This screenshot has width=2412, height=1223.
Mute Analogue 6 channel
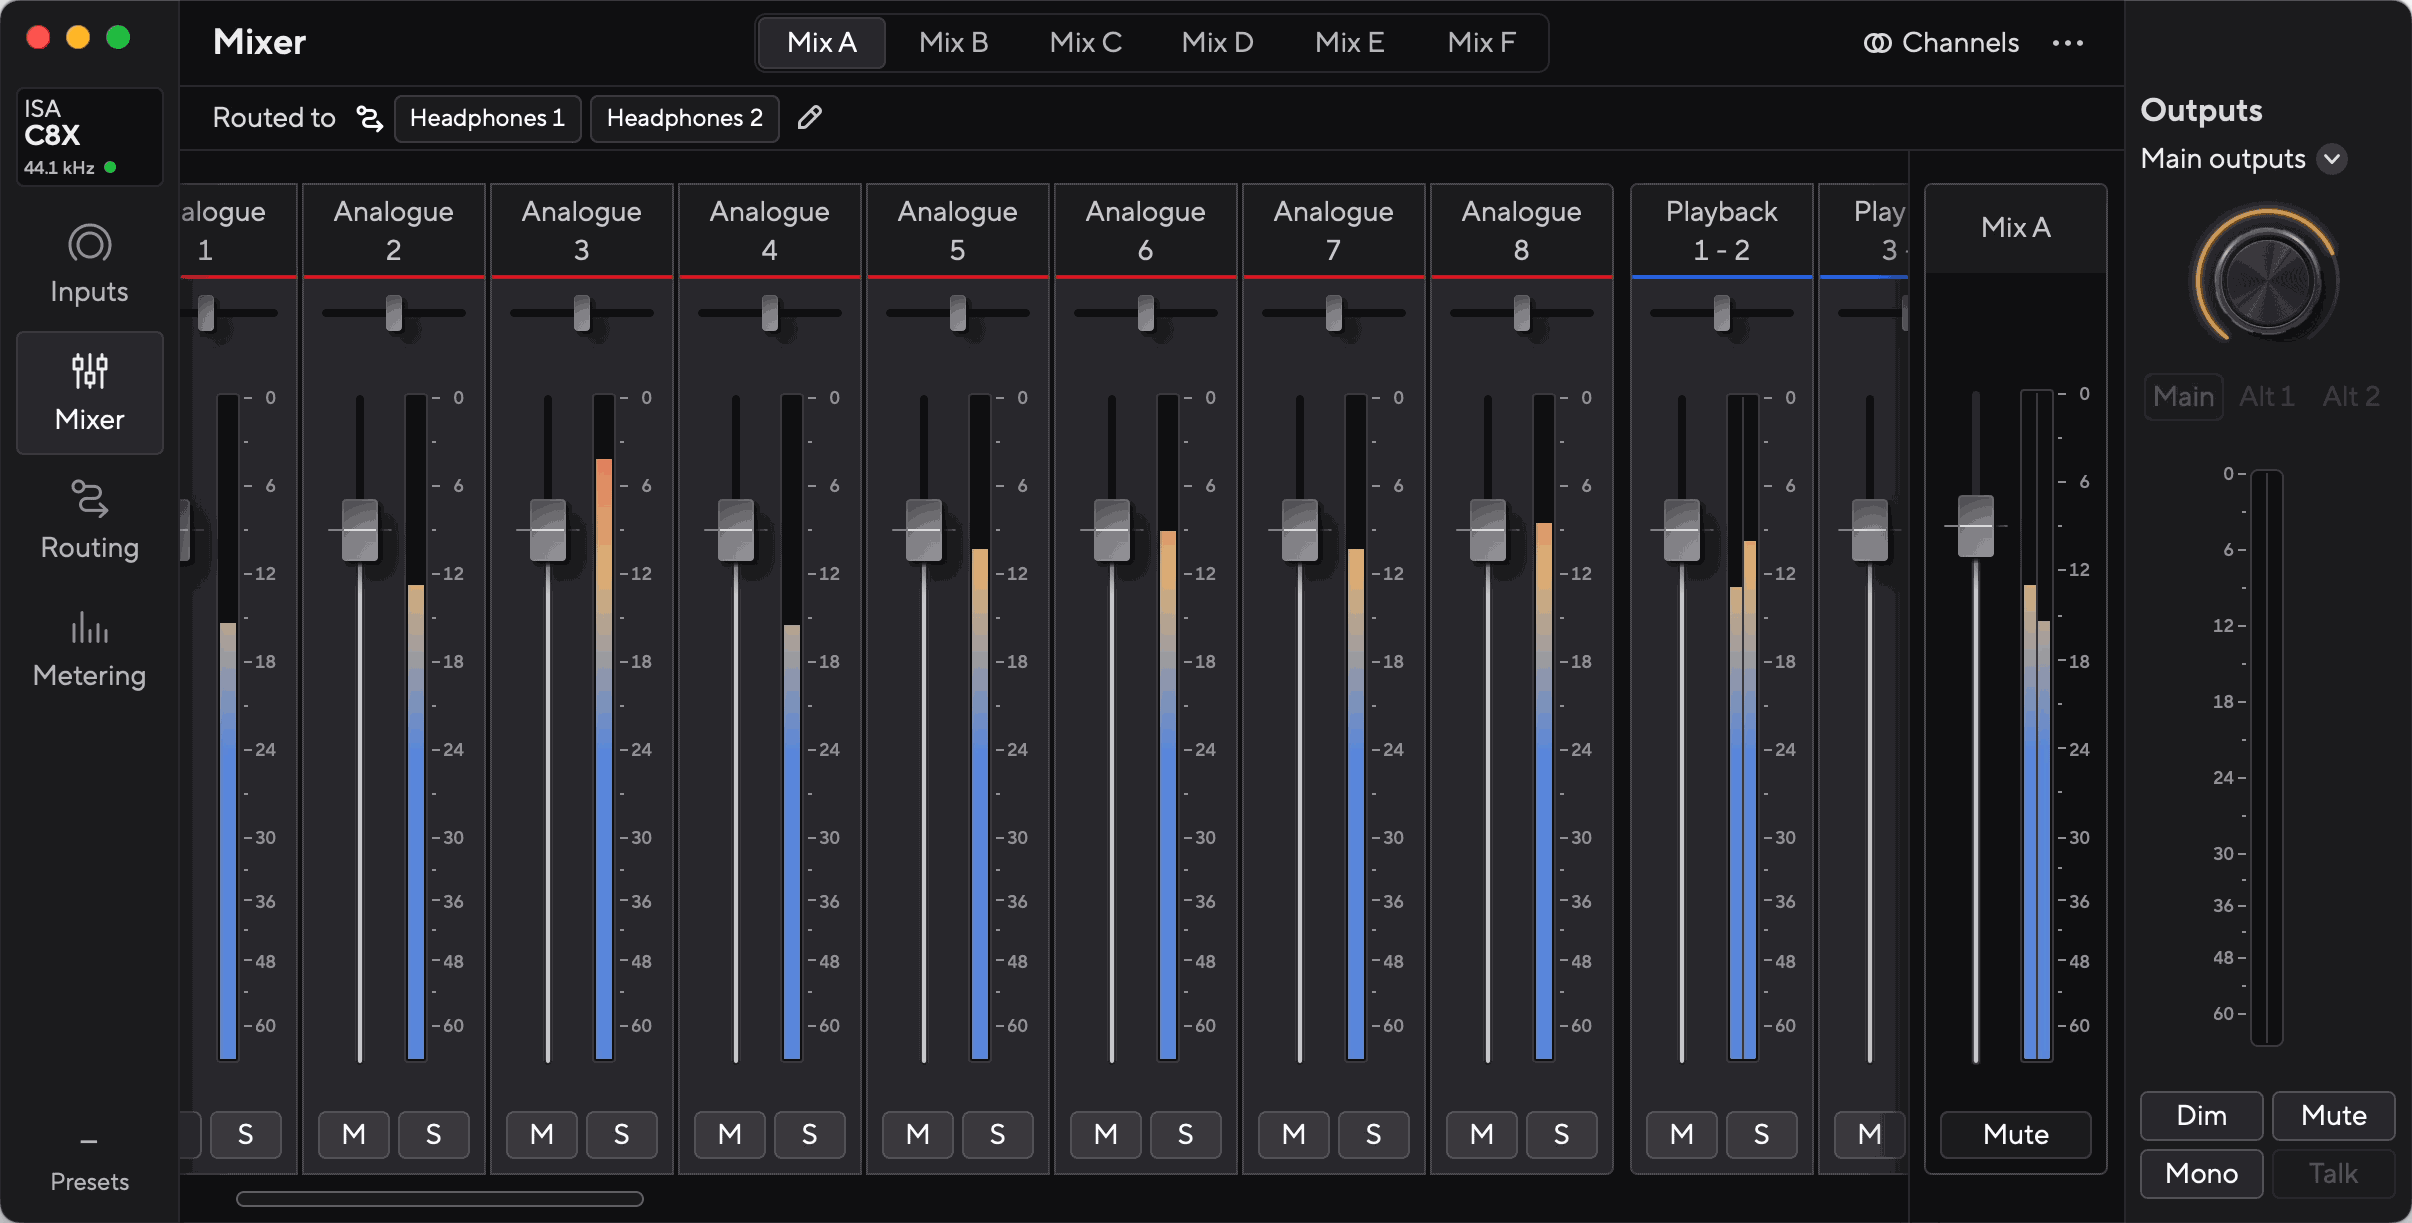pyautogui.click(x=1106, y=1134)
